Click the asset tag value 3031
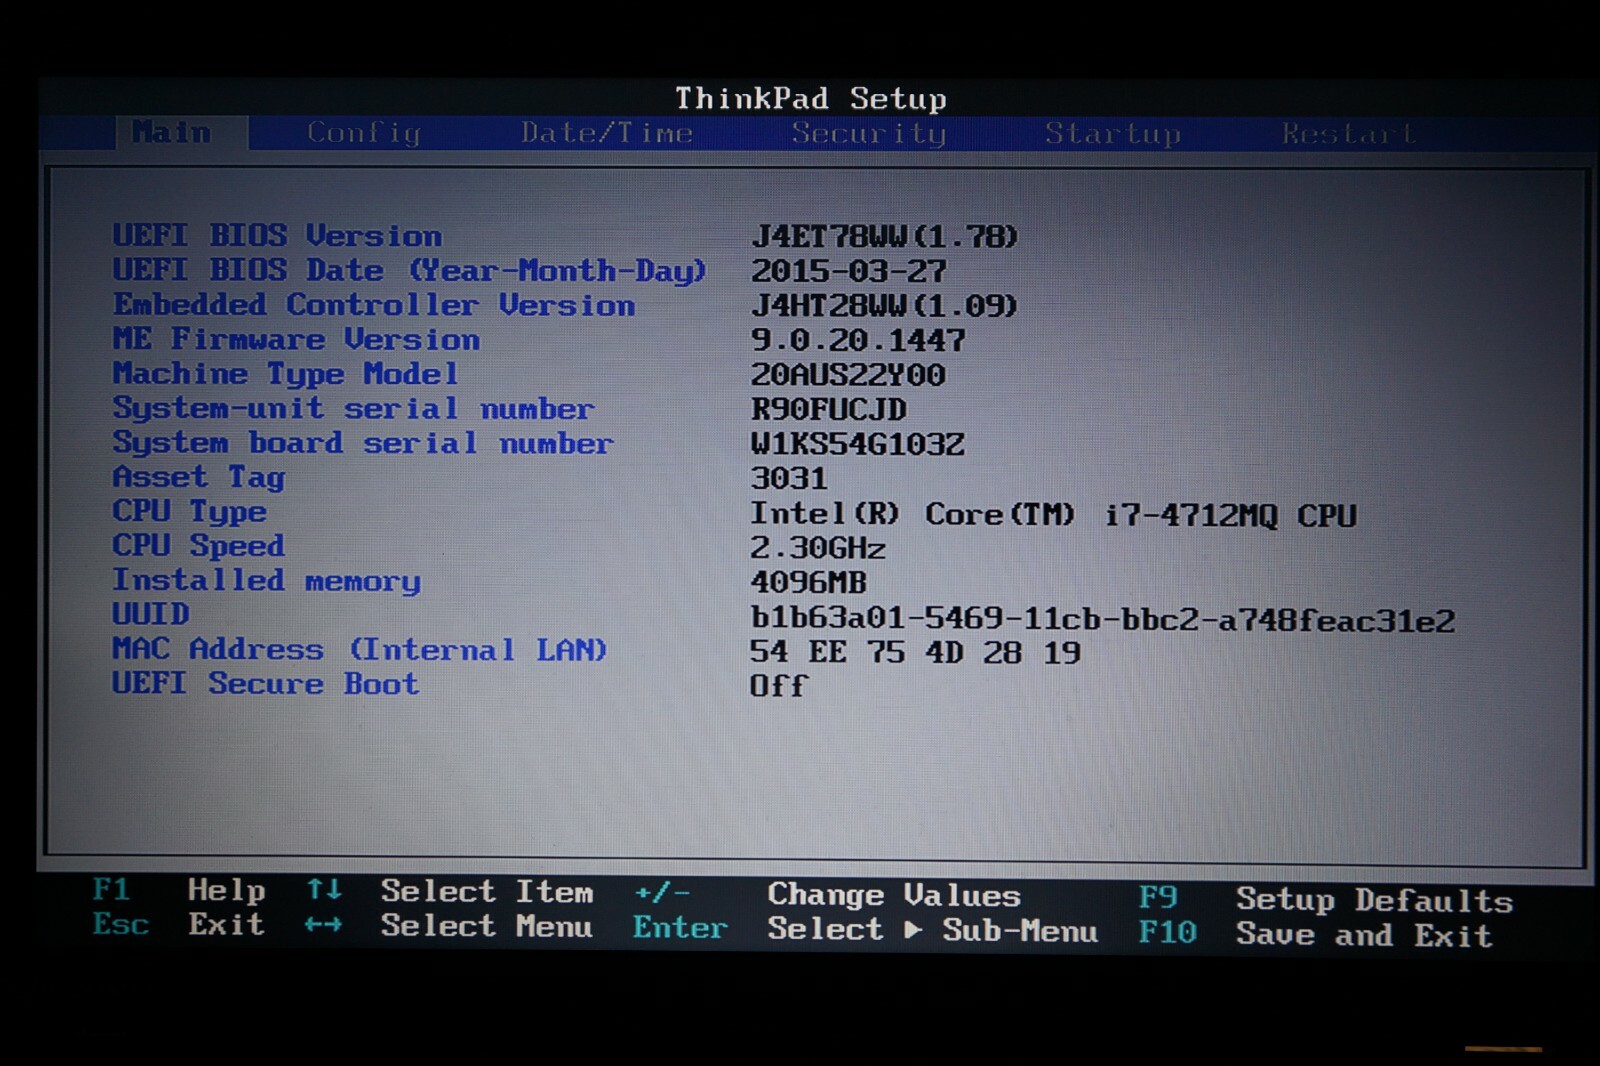The image size is (1600, 1066). 789,478
